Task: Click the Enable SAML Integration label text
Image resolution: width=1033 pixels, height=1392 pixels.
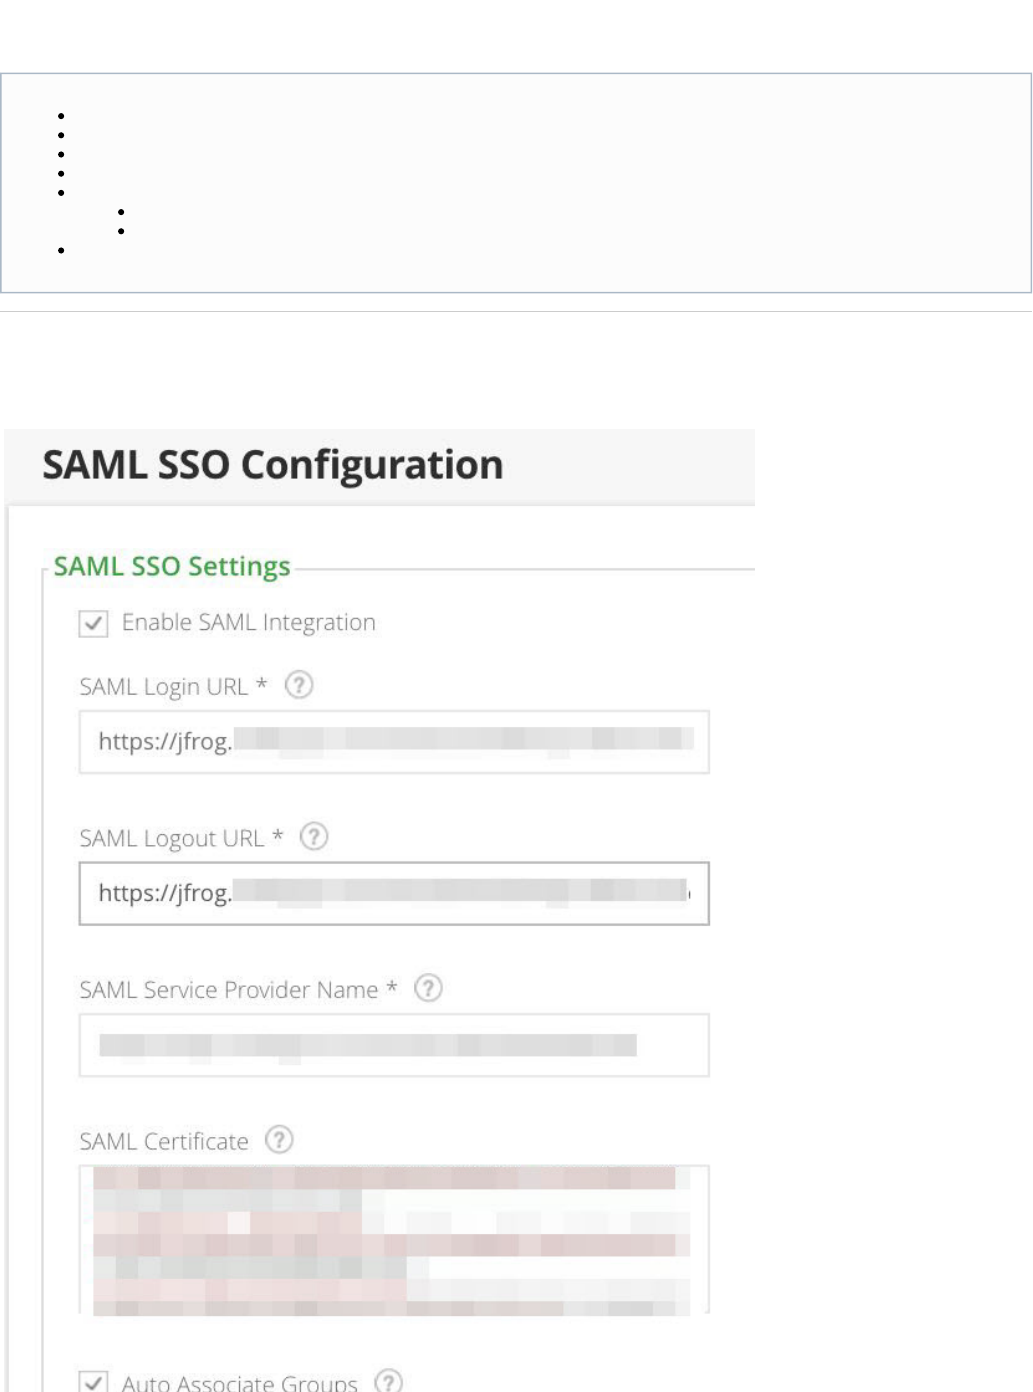Action: point(248,622)
